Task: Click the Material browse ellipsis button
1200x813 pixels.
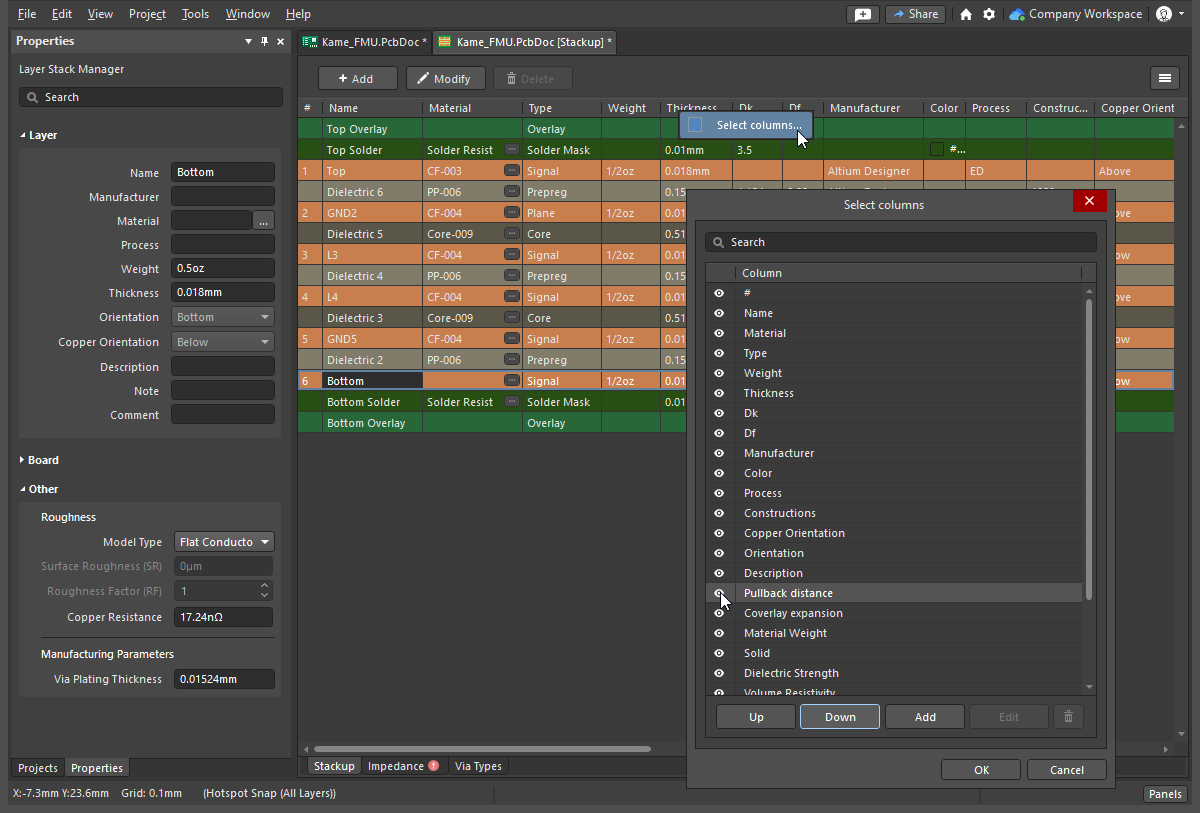Action: tap(263, 221)
